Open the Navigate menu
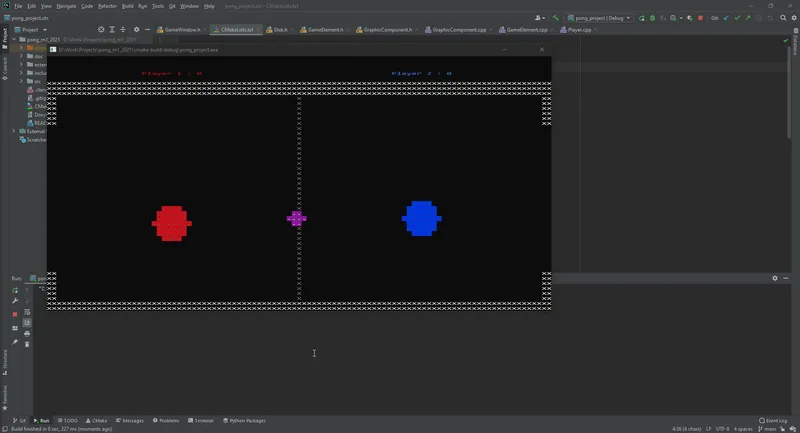Viewport: 800px width, 433px height. tap(66, 6)
